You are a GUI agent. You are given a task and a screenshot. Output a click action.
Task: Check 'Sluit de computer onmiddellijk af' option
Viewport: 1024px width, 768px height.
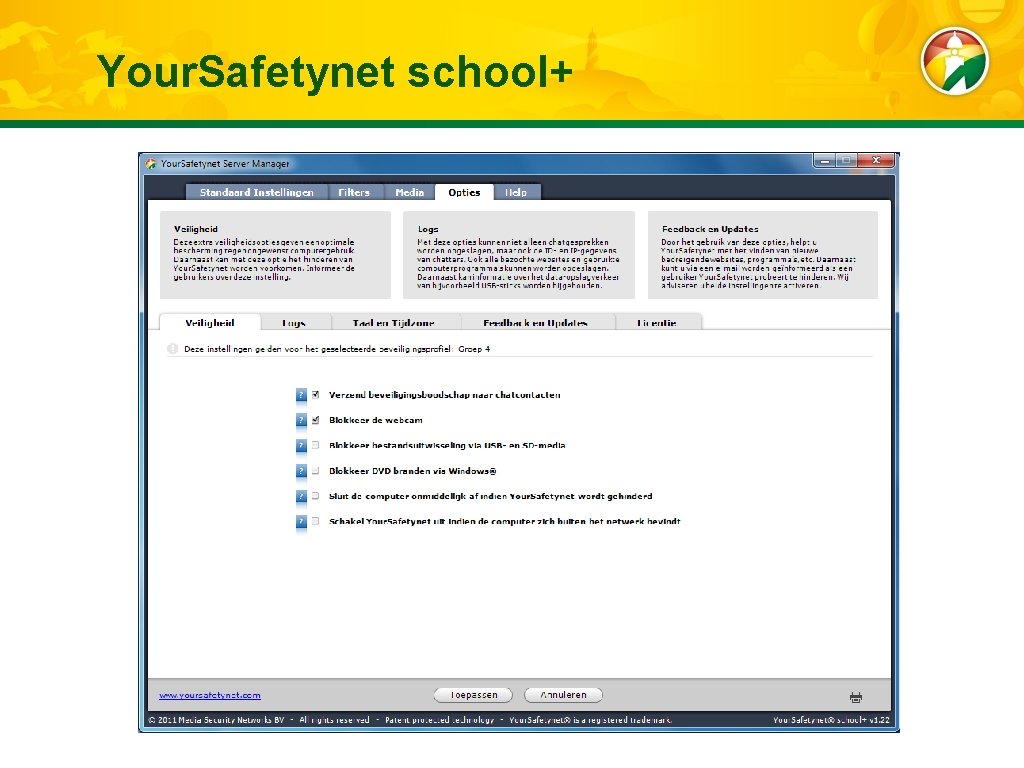(315, 496)
